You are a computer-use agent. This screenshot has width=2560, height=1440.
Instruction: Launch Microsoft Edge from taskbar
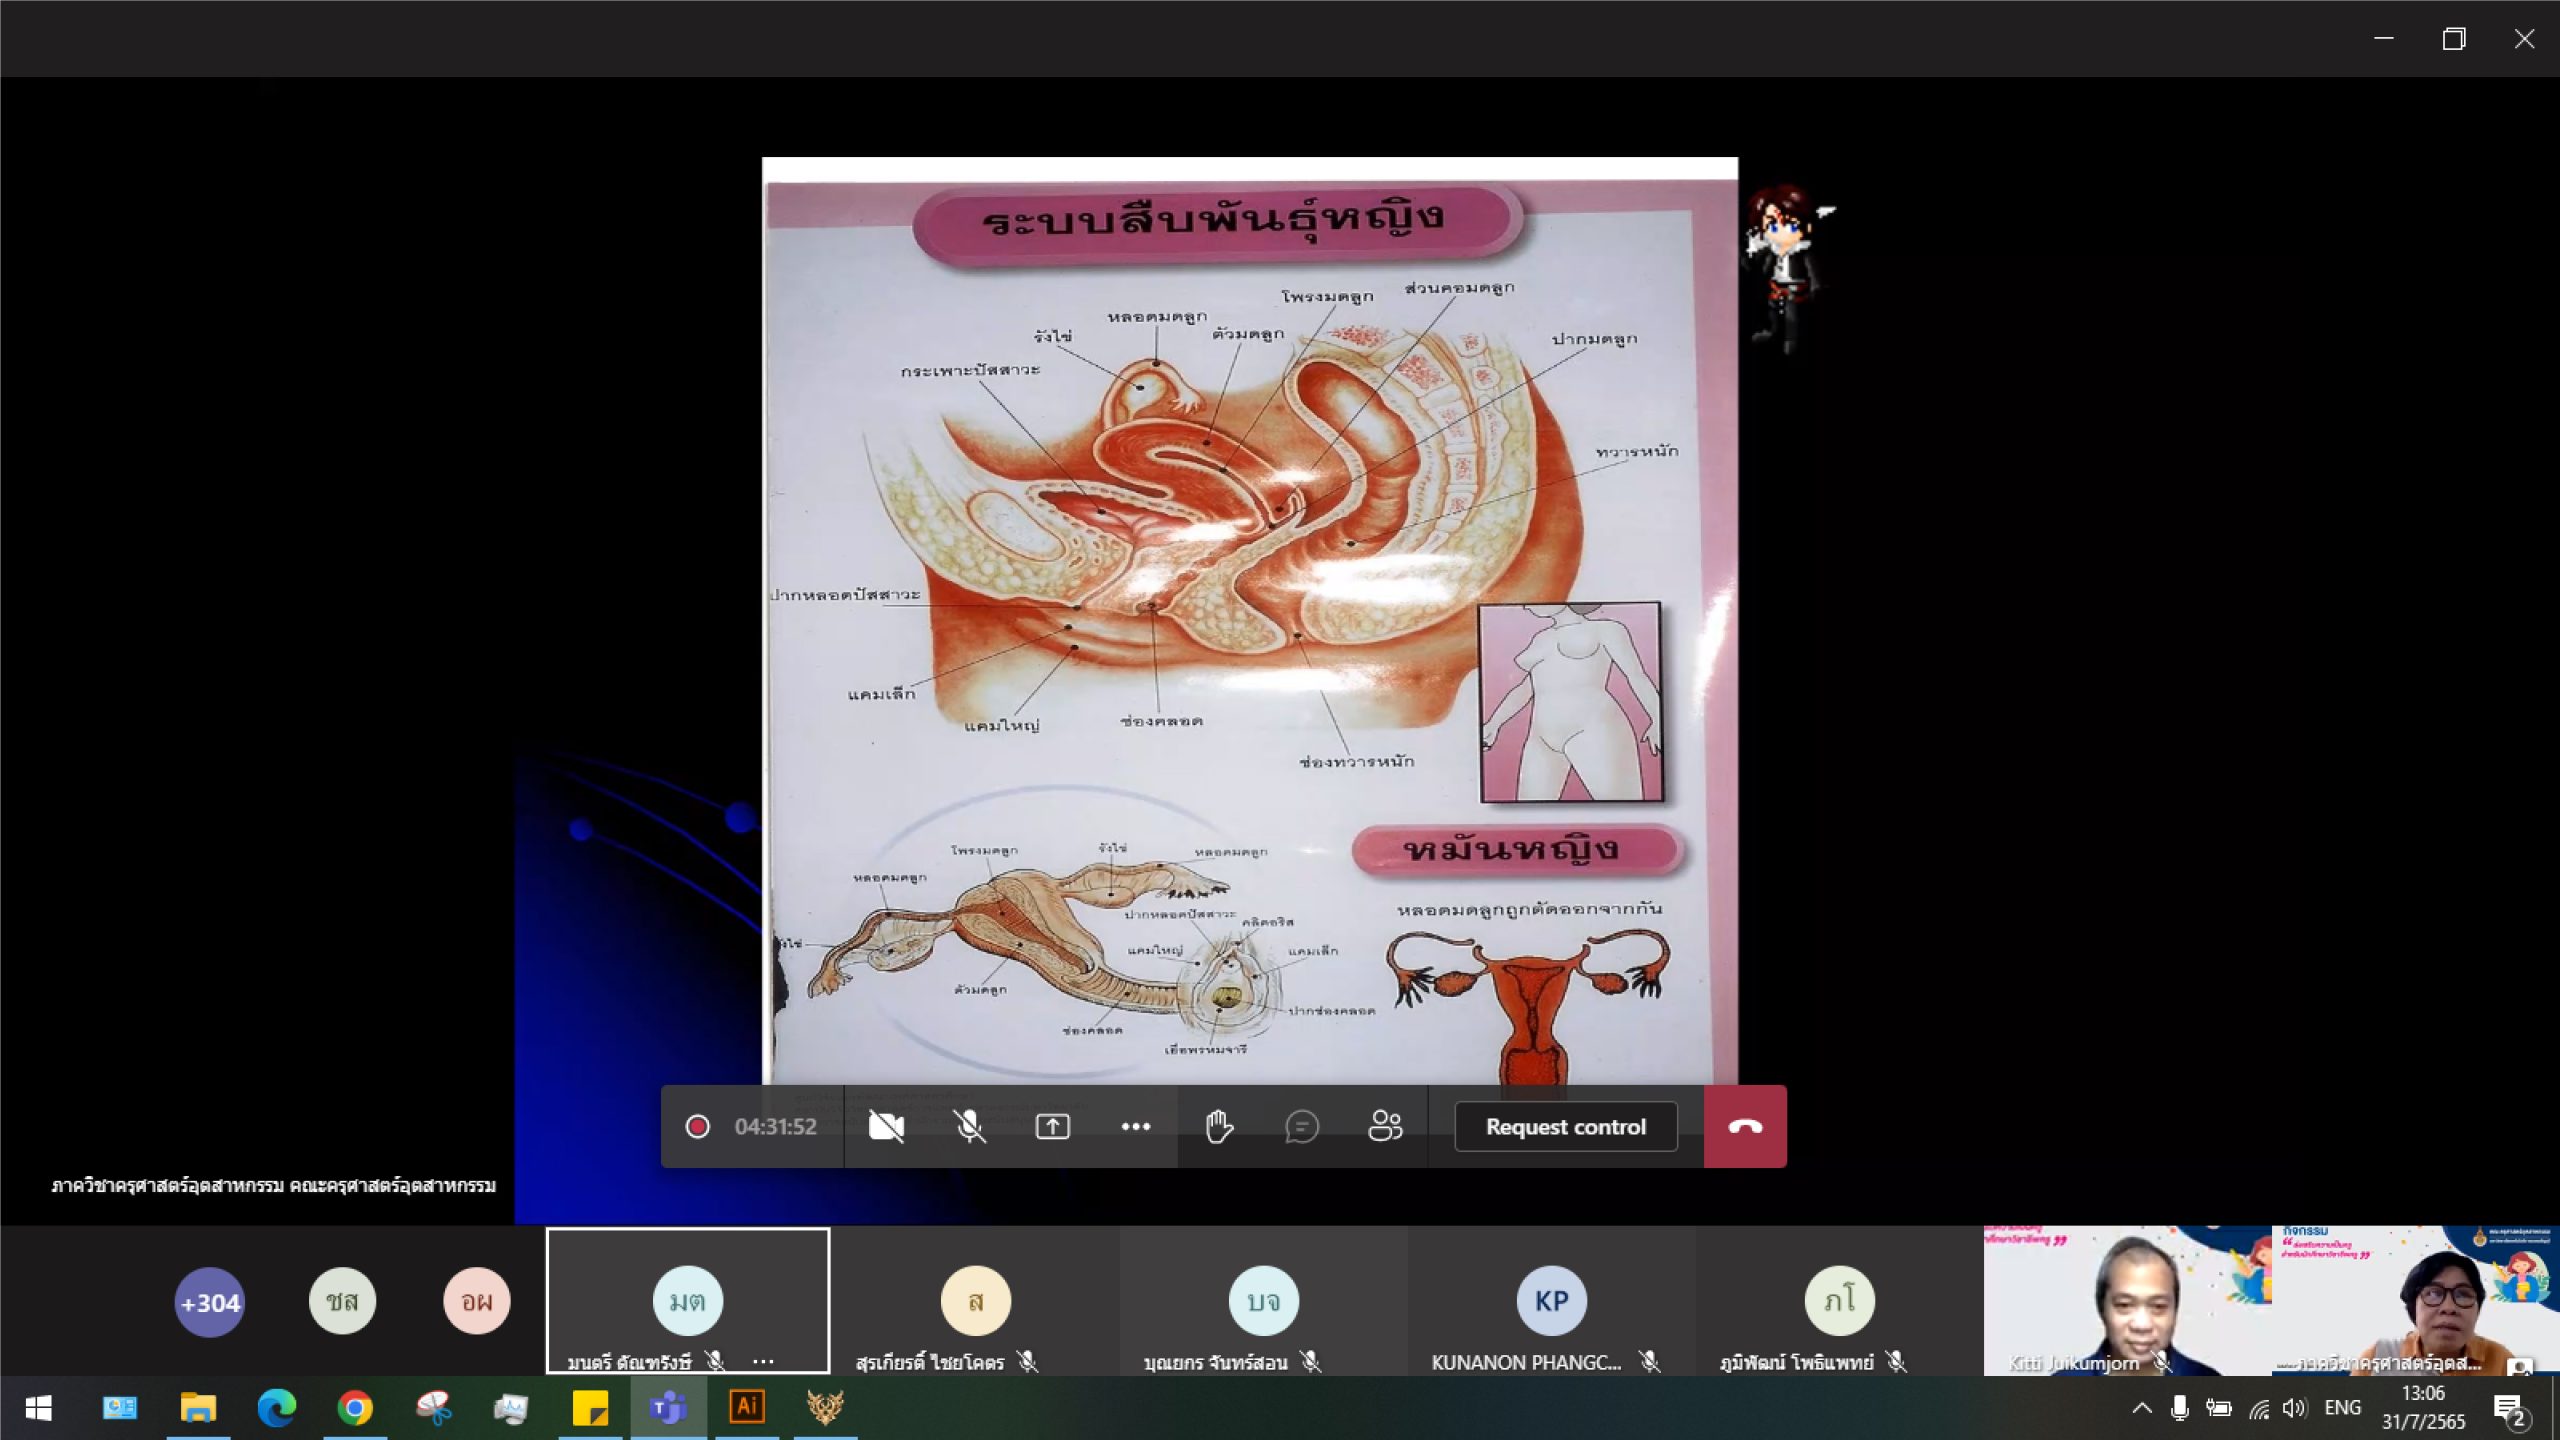tap(276, 1408)
